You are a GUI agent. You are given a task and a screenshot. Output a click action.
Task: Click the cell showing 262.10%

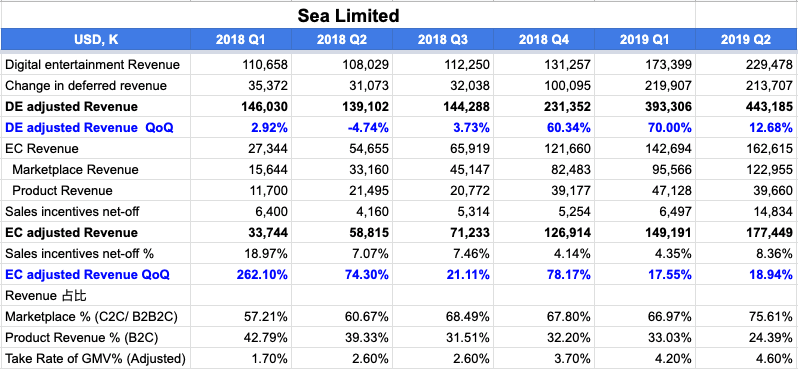241,274
